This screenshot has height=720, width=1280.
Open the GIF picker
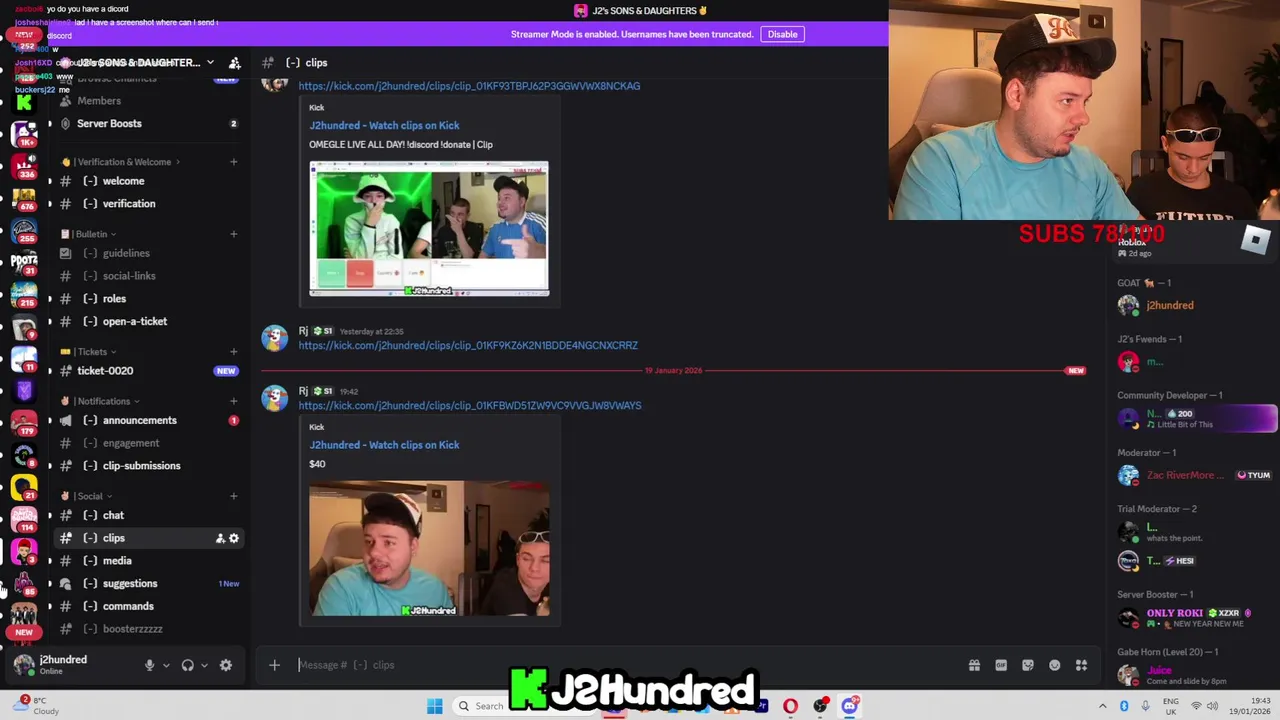pos(1001,665)
